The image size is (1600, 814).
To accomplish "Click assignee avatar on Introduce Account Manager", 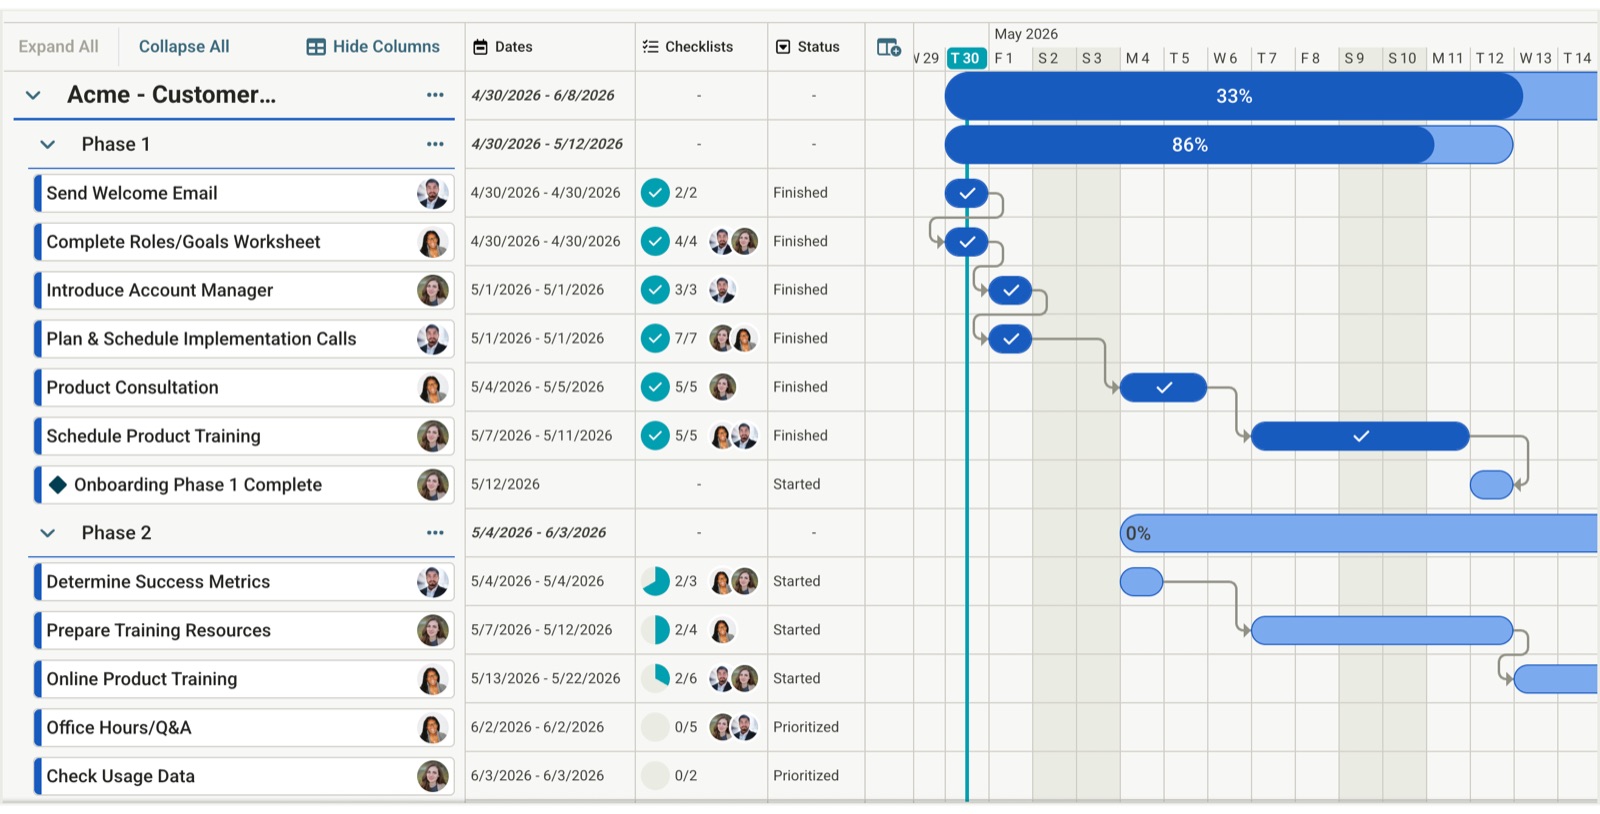I will [x=432, y=290].
